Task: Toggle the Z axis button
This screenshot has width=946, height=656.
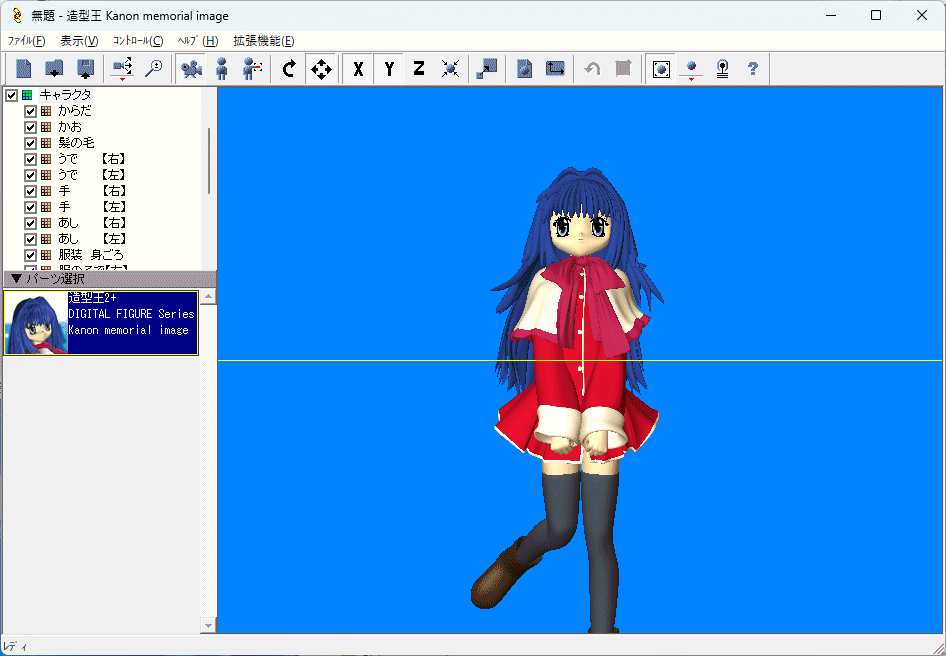Action: pos(419,69)
